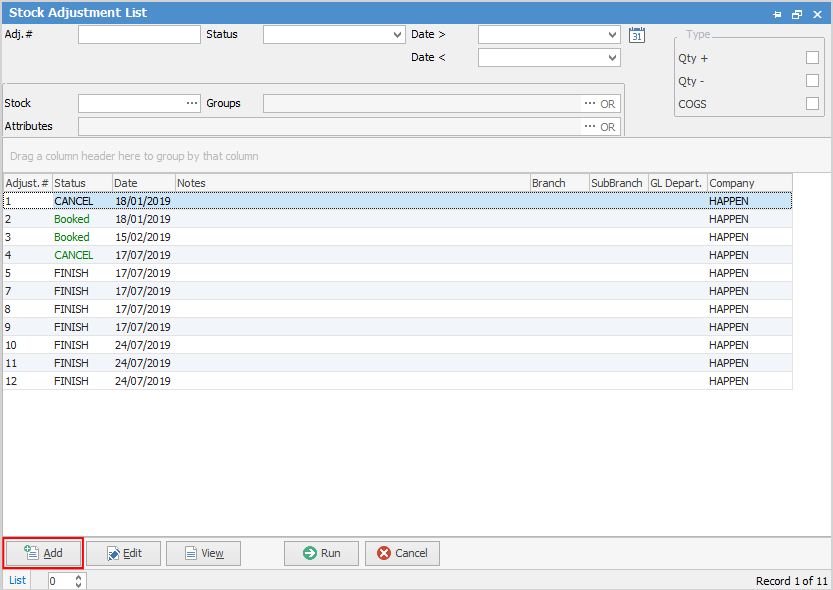
Task: Increase the list number spinner
Action: [x=79, y=577]
